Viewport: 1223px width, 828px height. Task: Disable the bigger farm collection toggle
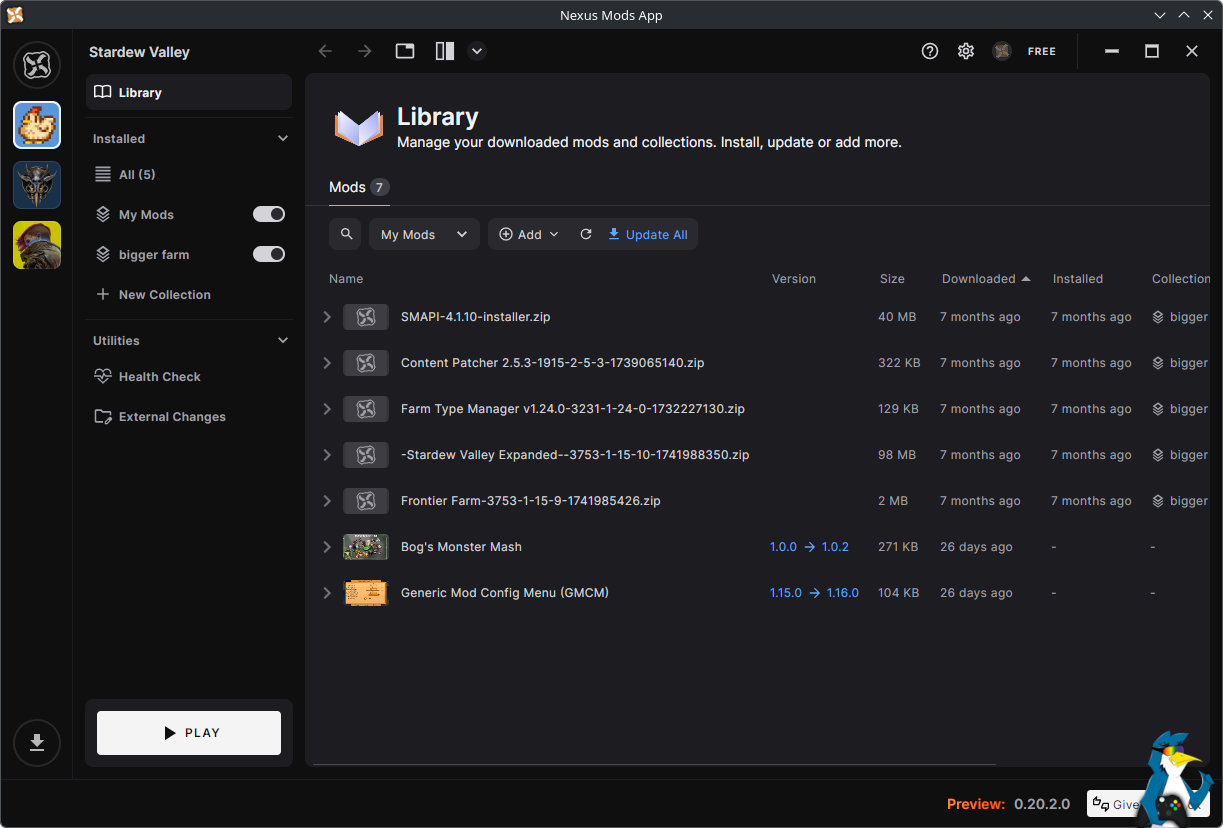[x=268, y=254]
